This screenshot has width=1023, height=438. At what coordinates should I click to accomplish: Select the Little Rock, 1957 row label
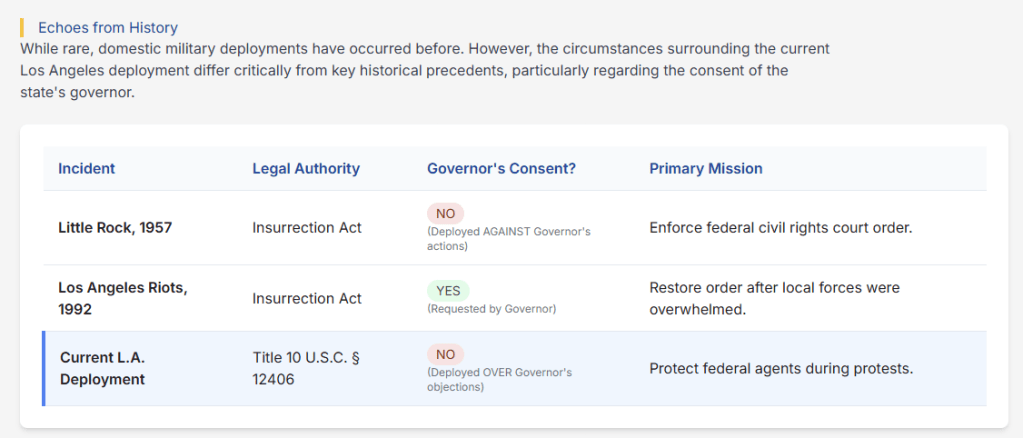[x=115, y=228]
